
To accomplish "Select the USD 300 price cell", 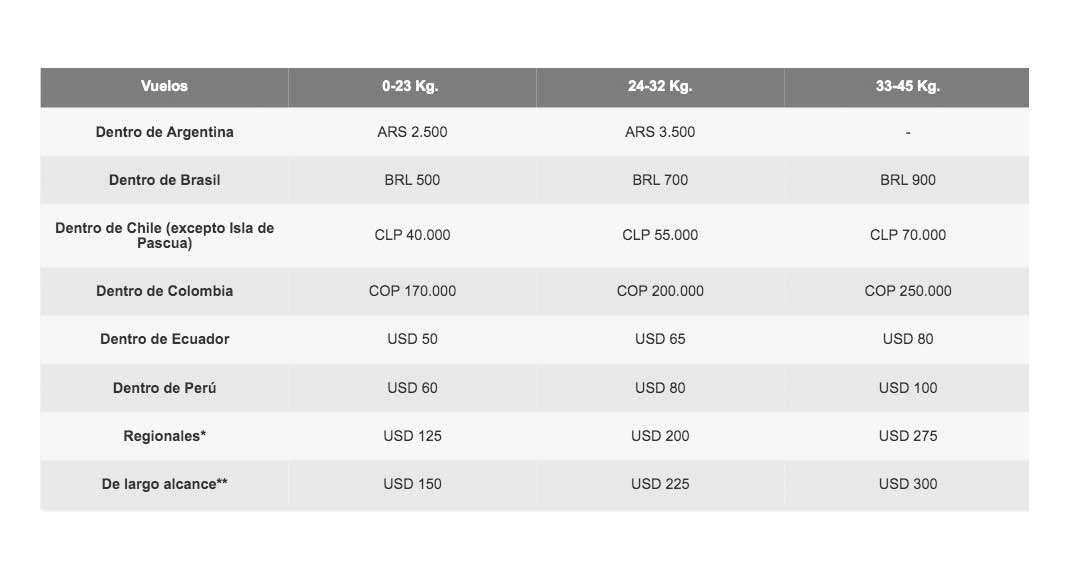I will click(907, 484).
